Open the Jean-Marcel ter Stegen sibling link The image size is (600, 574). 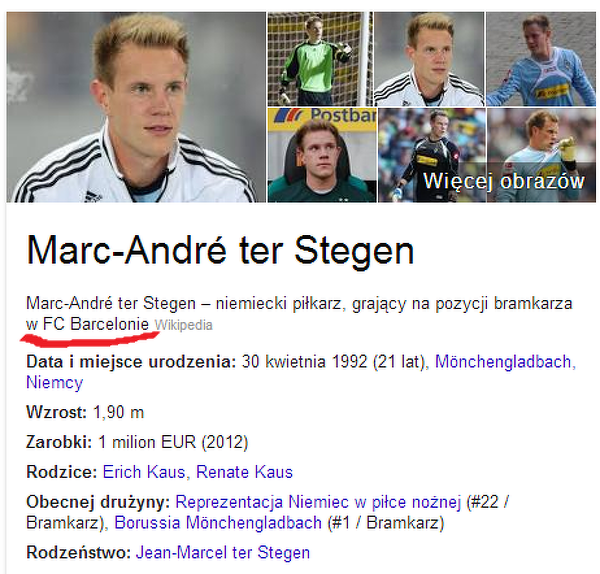223,553
